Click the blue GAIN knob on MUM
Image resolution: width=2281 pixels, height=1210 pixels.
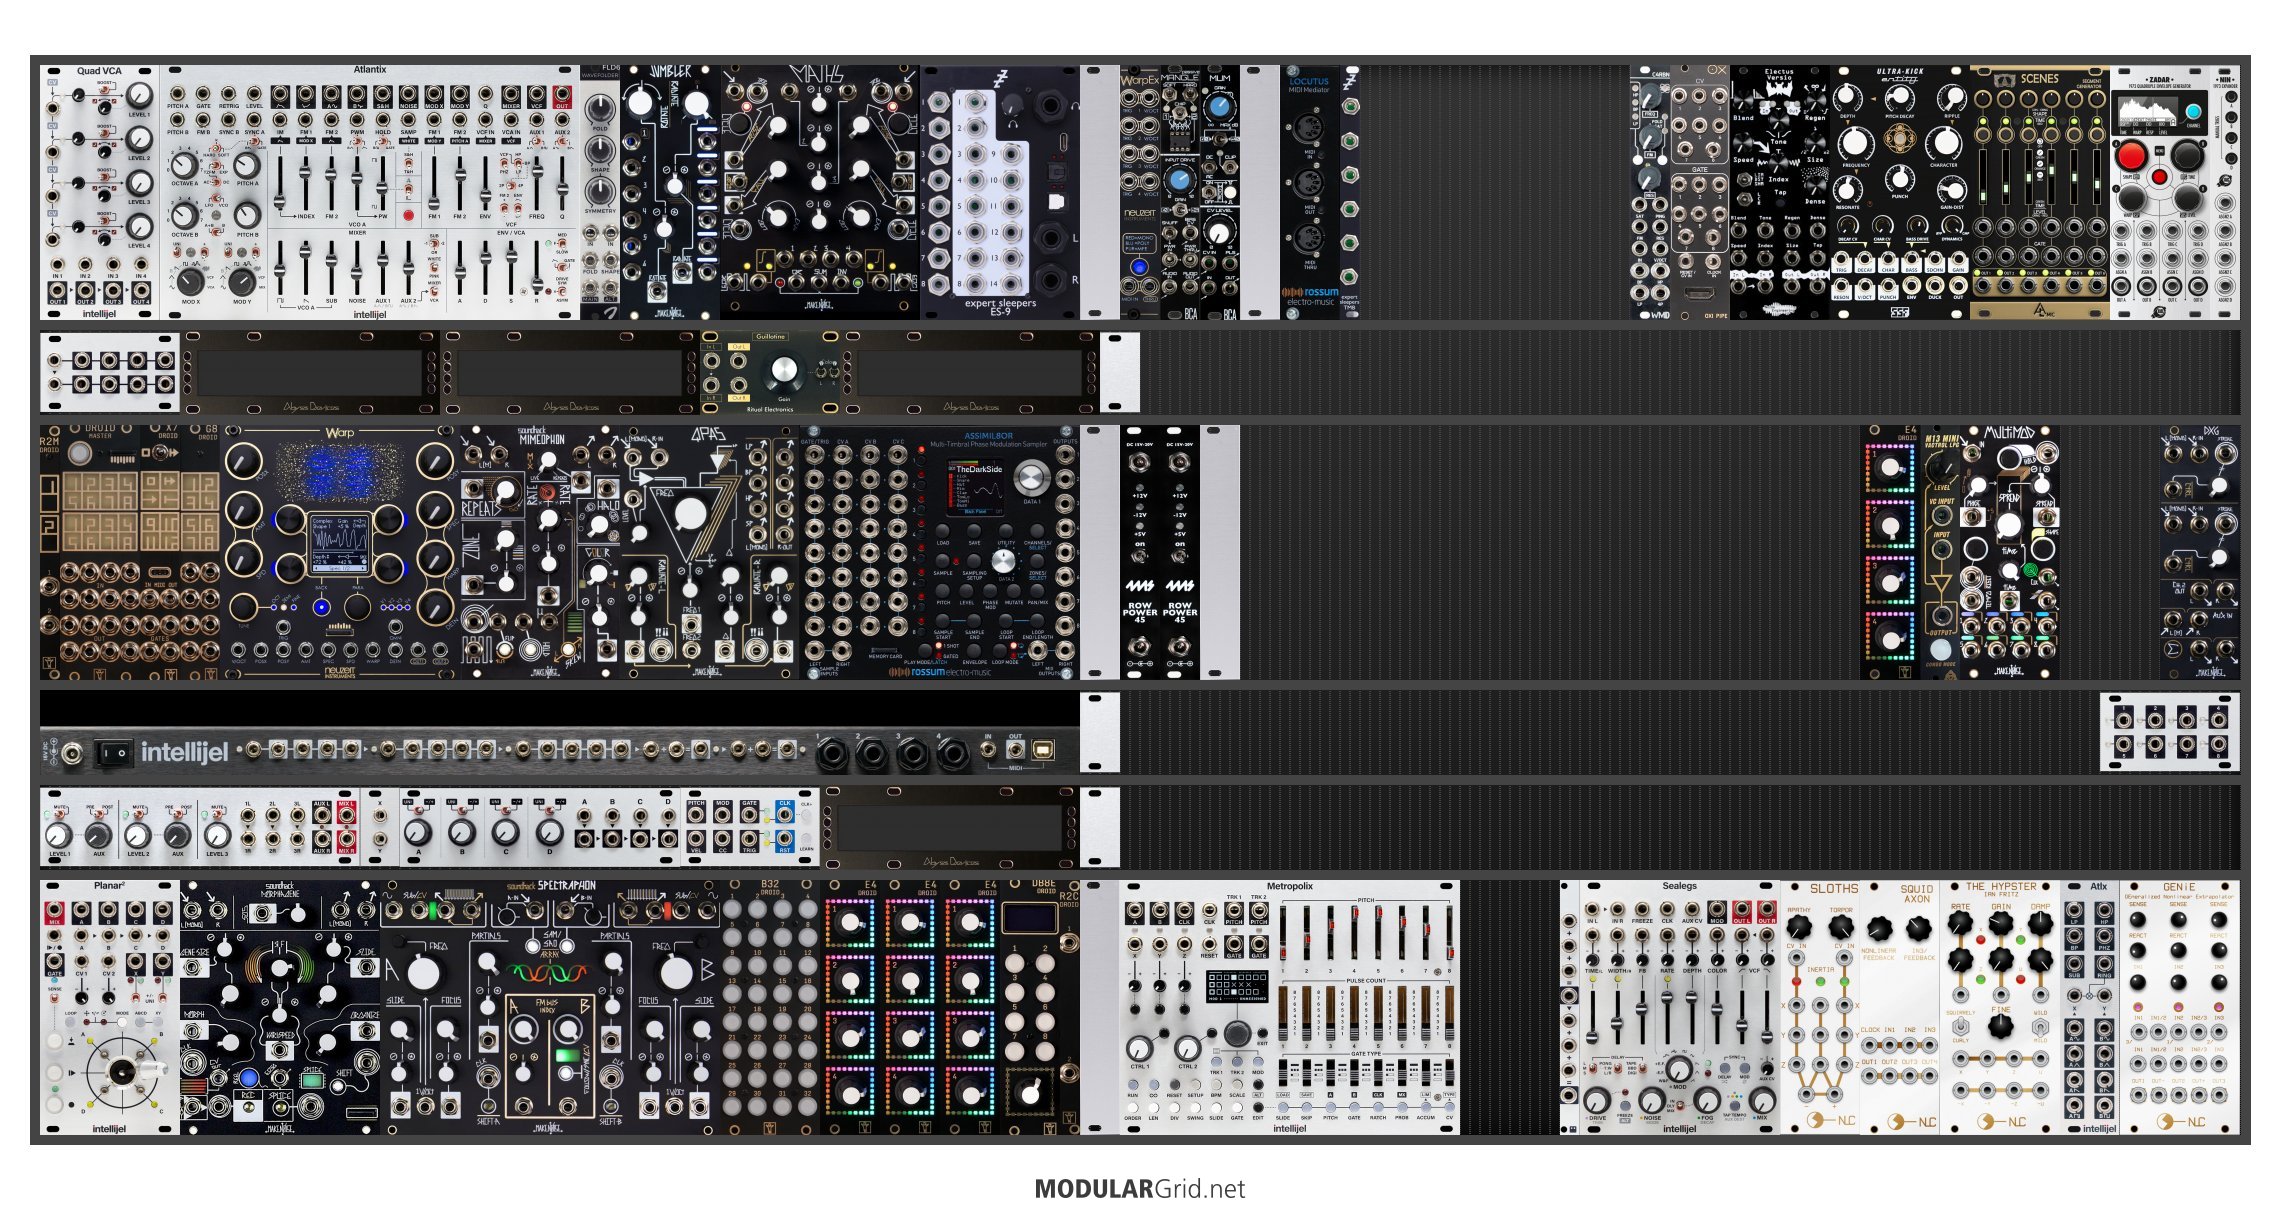(1218, 106)
